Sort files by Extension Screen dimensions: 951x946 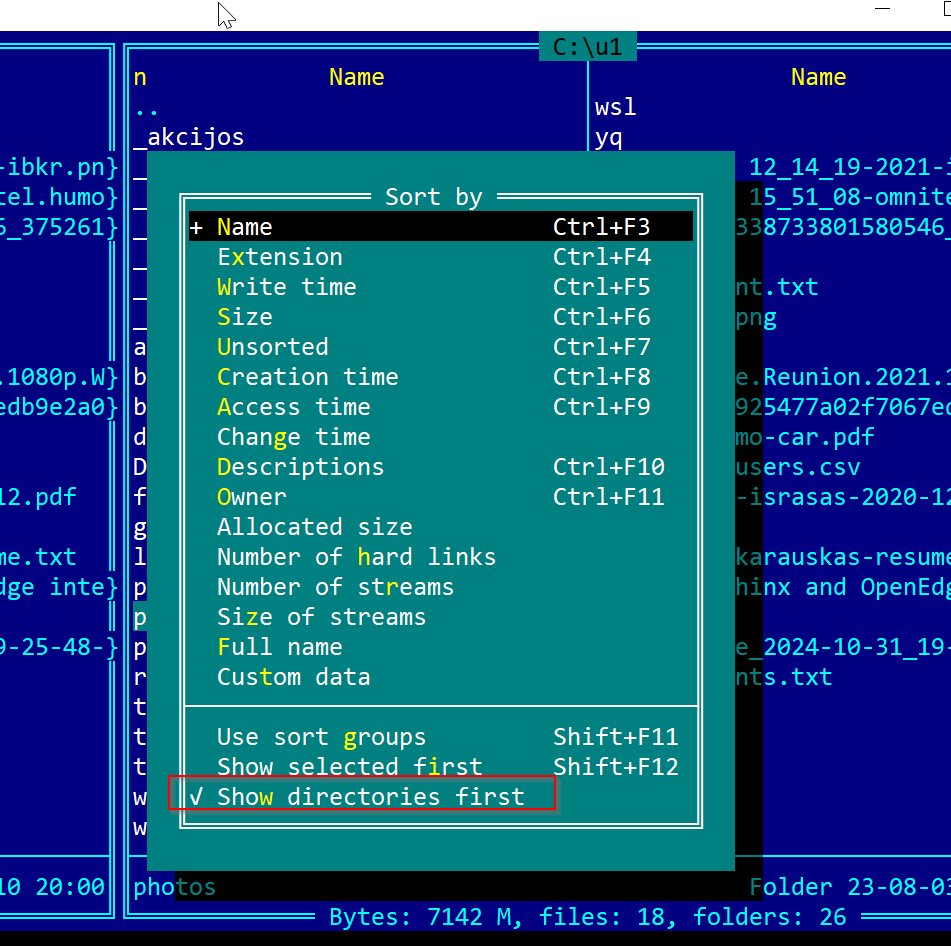(279, 257)
